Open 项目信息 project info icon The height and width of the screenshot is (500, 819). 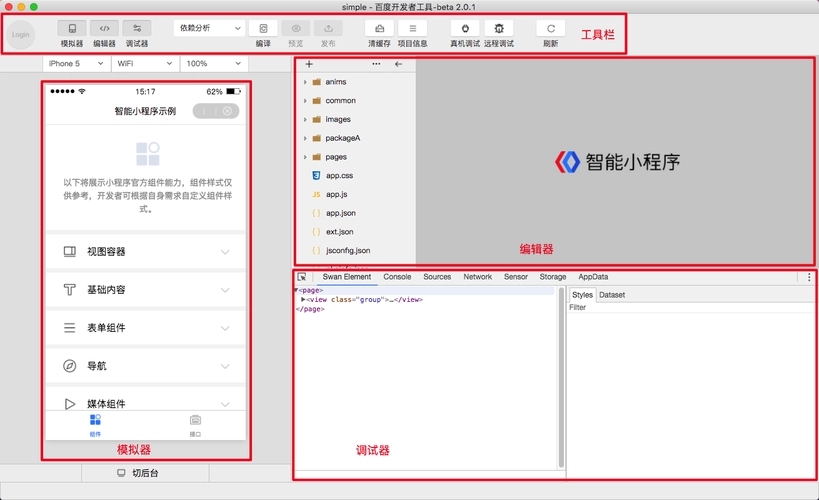coord(412,29)
